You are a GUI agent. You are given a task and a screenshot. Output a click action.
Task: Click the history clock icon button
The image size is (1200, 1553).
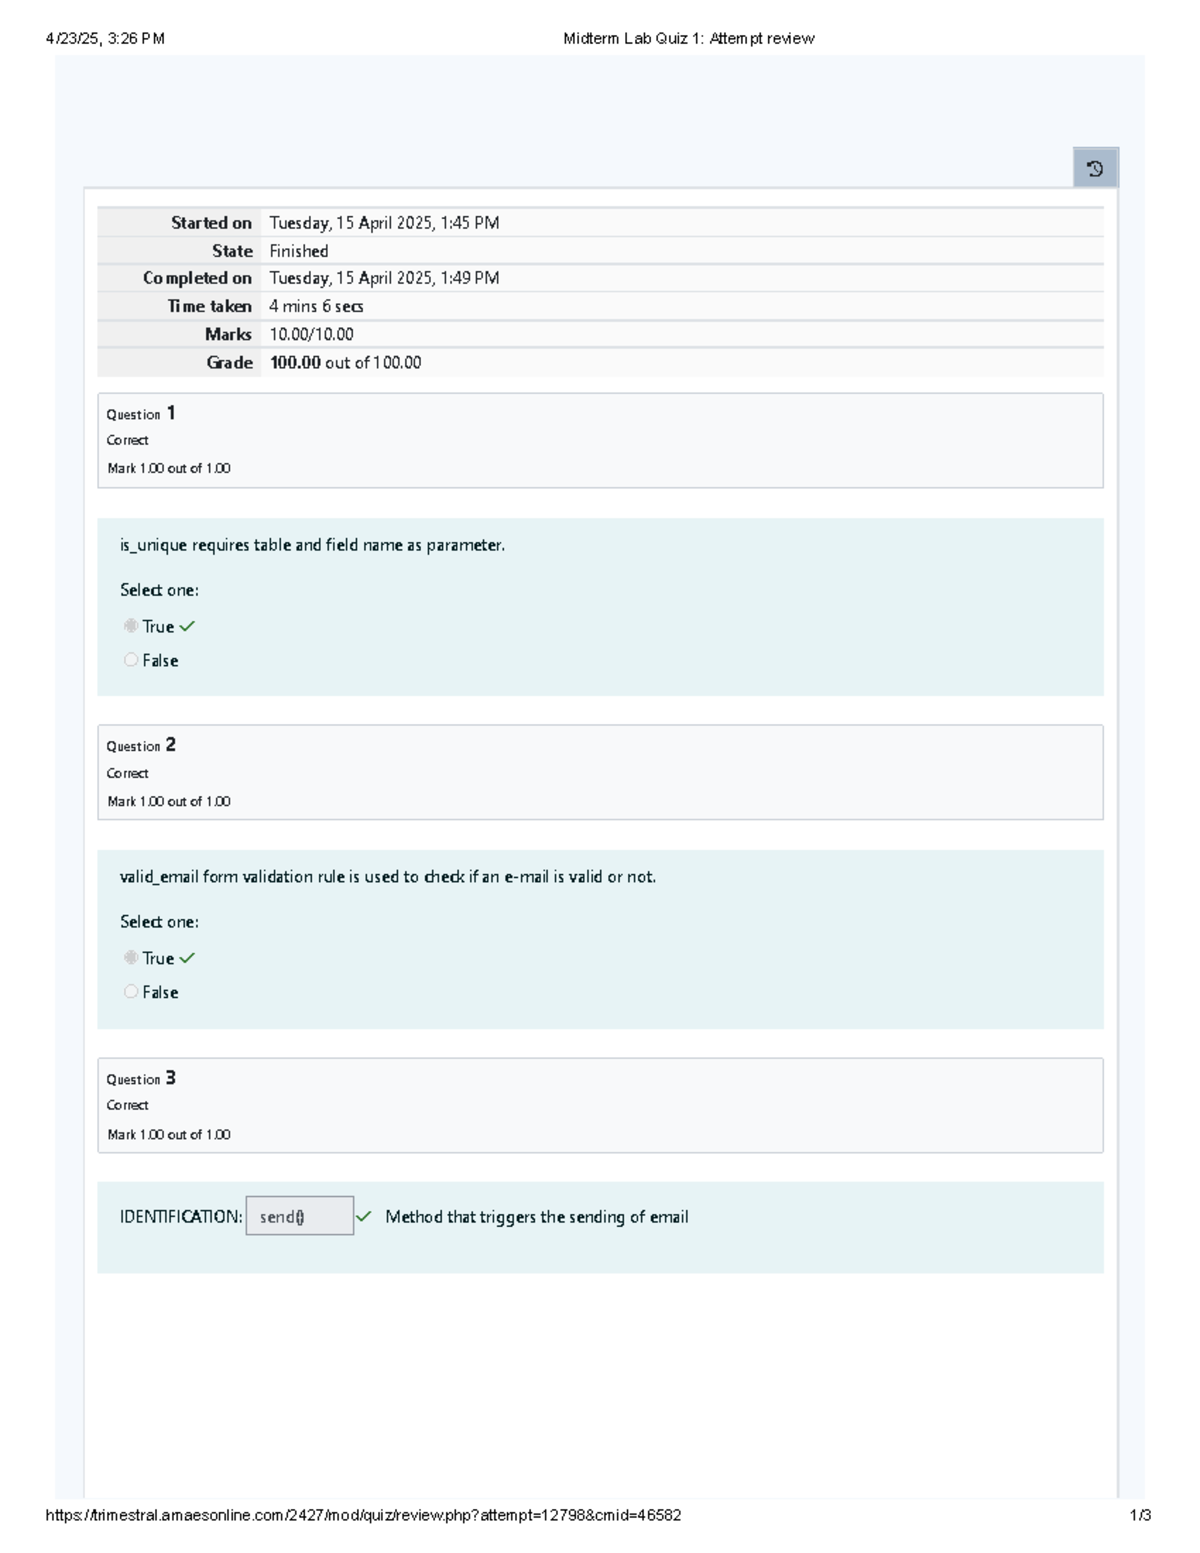pos(1095,168)
